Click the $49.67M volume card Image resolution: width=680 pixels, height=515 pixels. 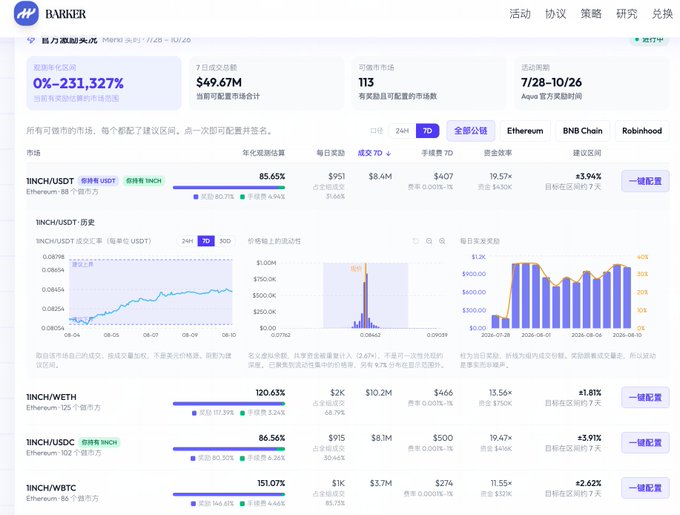click(266, 83)
